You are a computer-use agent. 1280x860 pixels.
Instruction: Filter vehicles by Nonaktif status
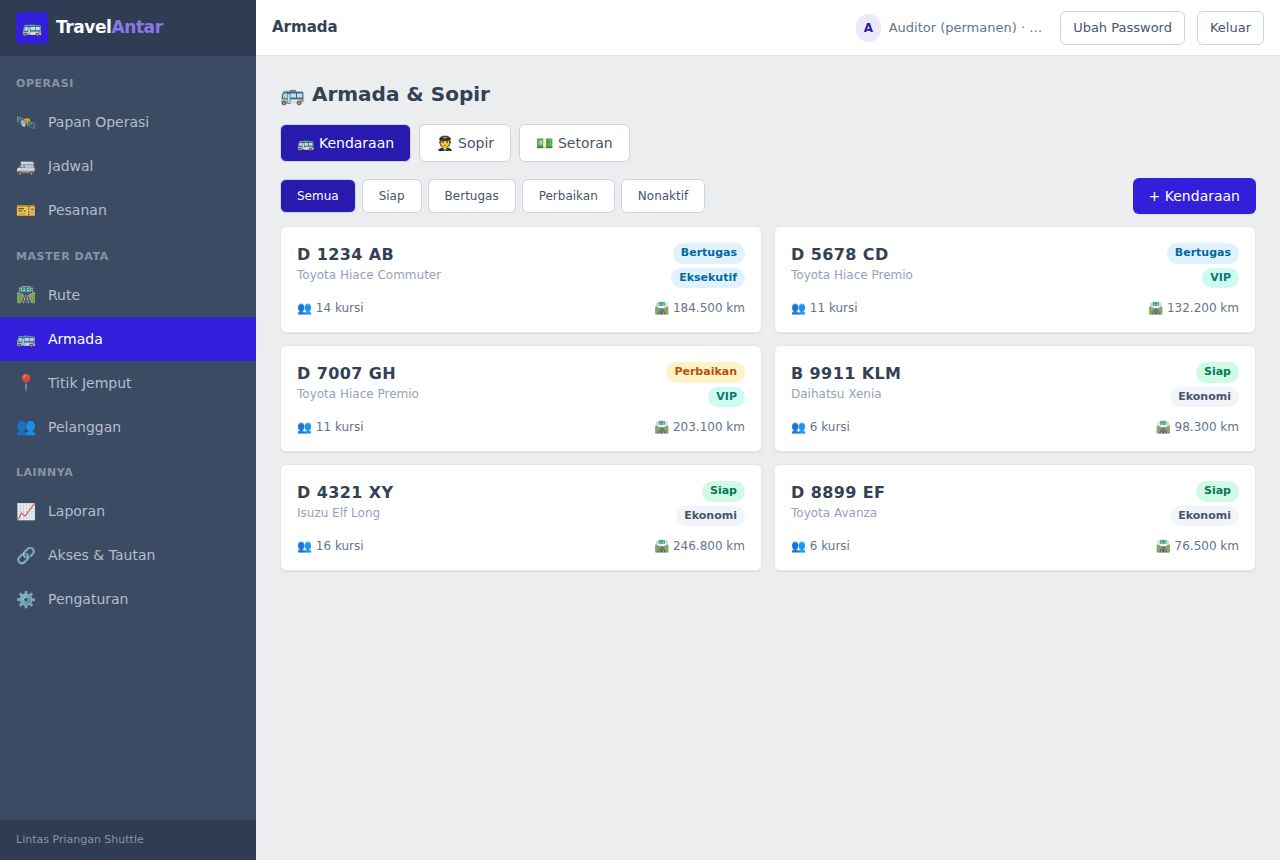pyautogui.click(x=663, y=196)
